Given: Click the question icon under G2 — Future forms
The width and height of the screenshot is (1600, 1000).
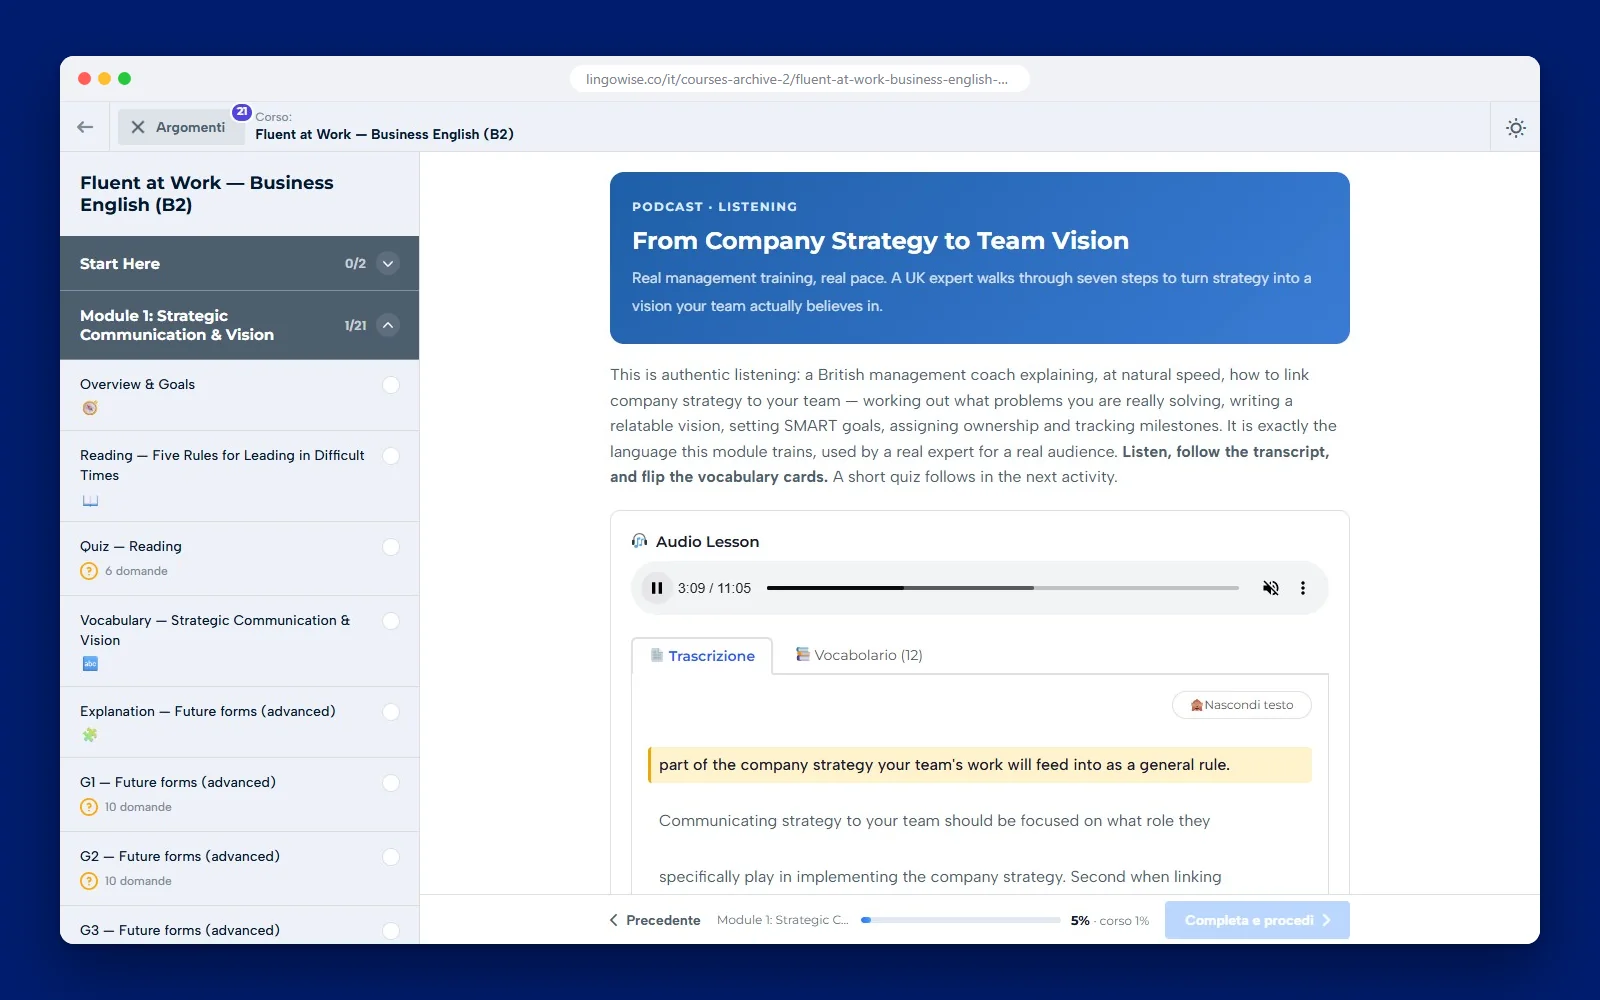Looking at the screenshot, I should [x=89, y=881].
